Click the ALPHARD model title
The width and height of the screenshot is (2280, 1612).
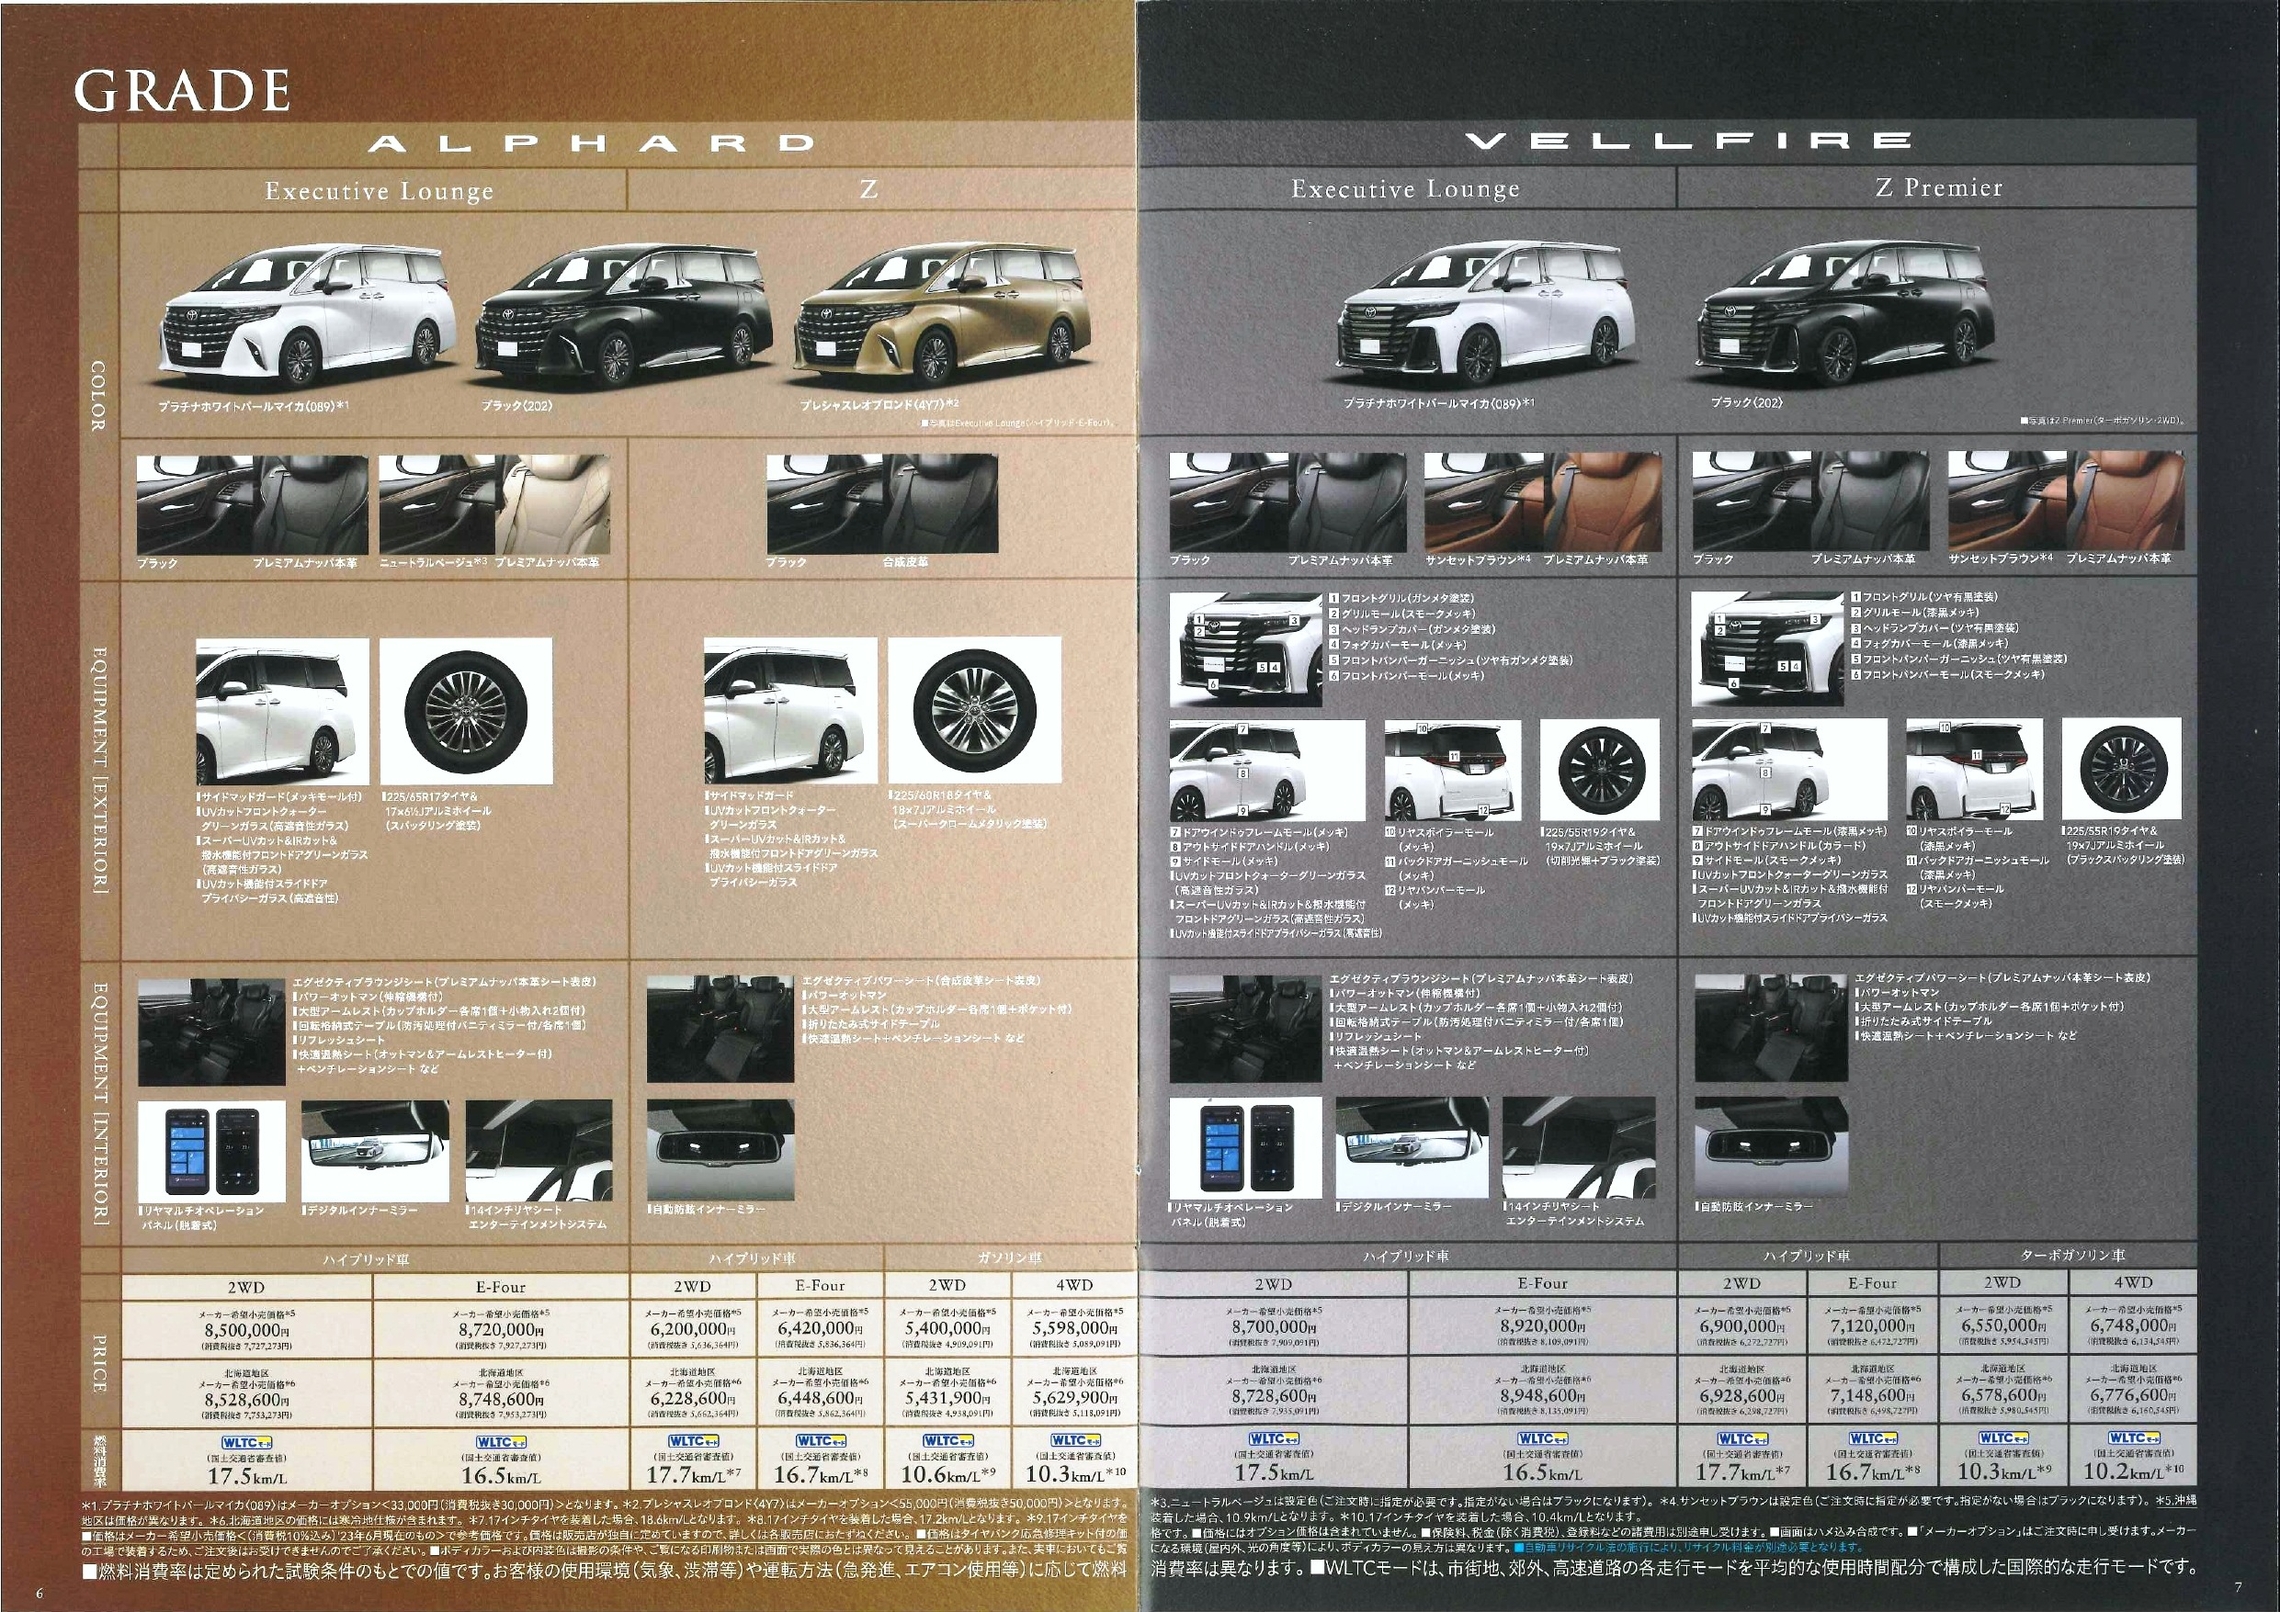[593, 143]
